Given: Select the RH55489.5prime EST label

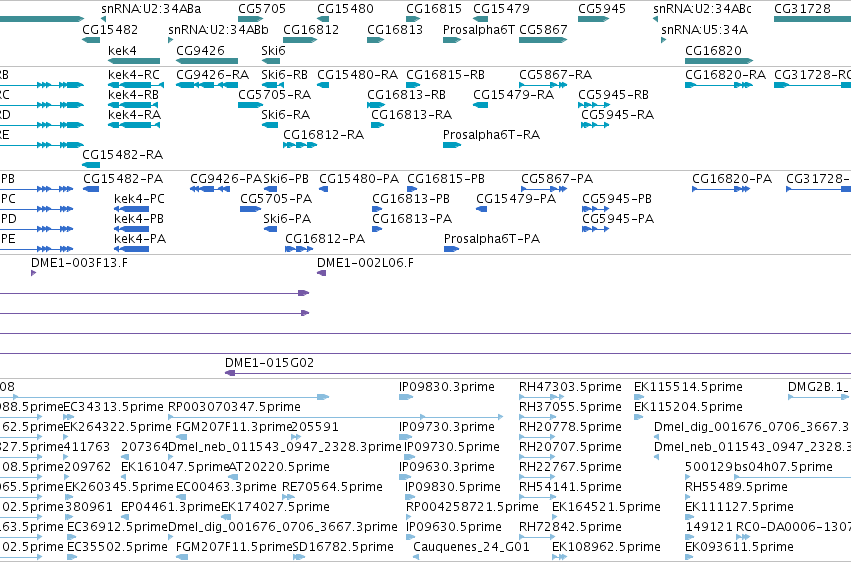Looking at the screenshot, I should tap(736, 487).
